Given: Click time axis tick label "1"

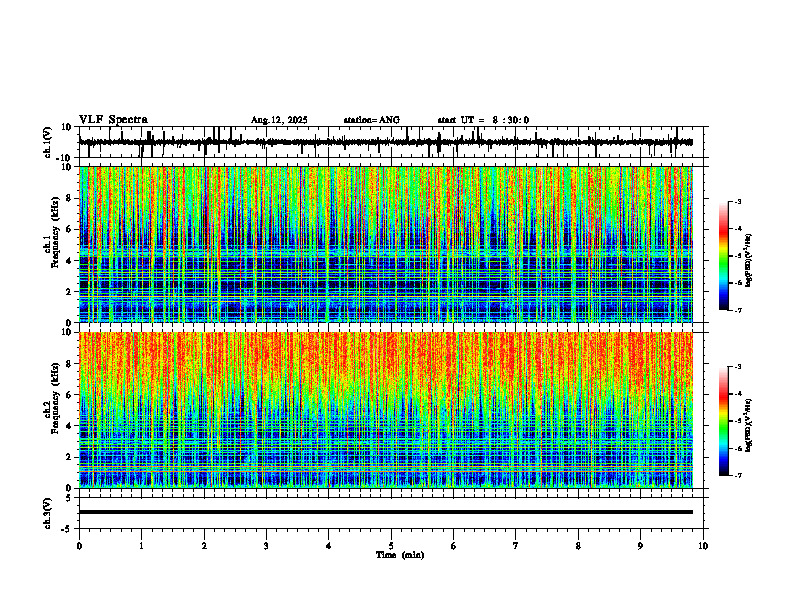Looking at the screenshot, I should pos(141,546).
